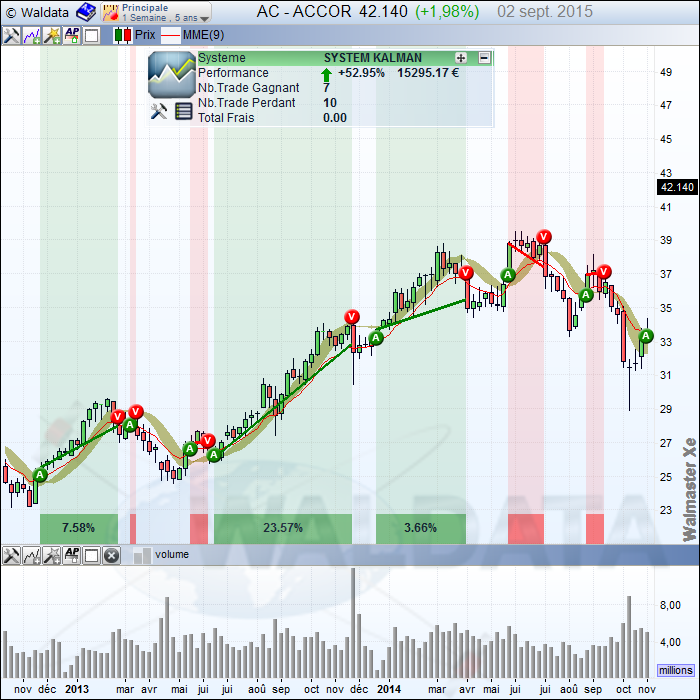Click the +52.95% performance value

[361, 73]
